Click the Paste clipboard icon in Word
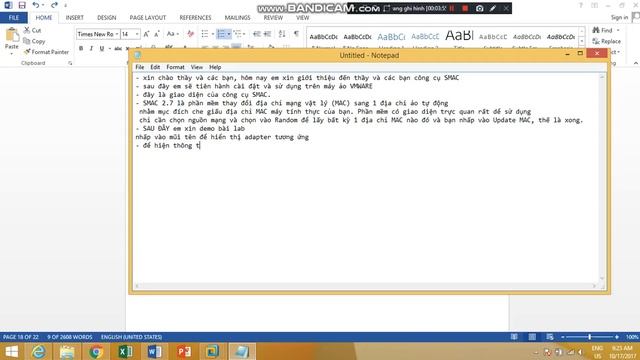The width and height of the screenshot is (640, 360). (x=12, y=35)
